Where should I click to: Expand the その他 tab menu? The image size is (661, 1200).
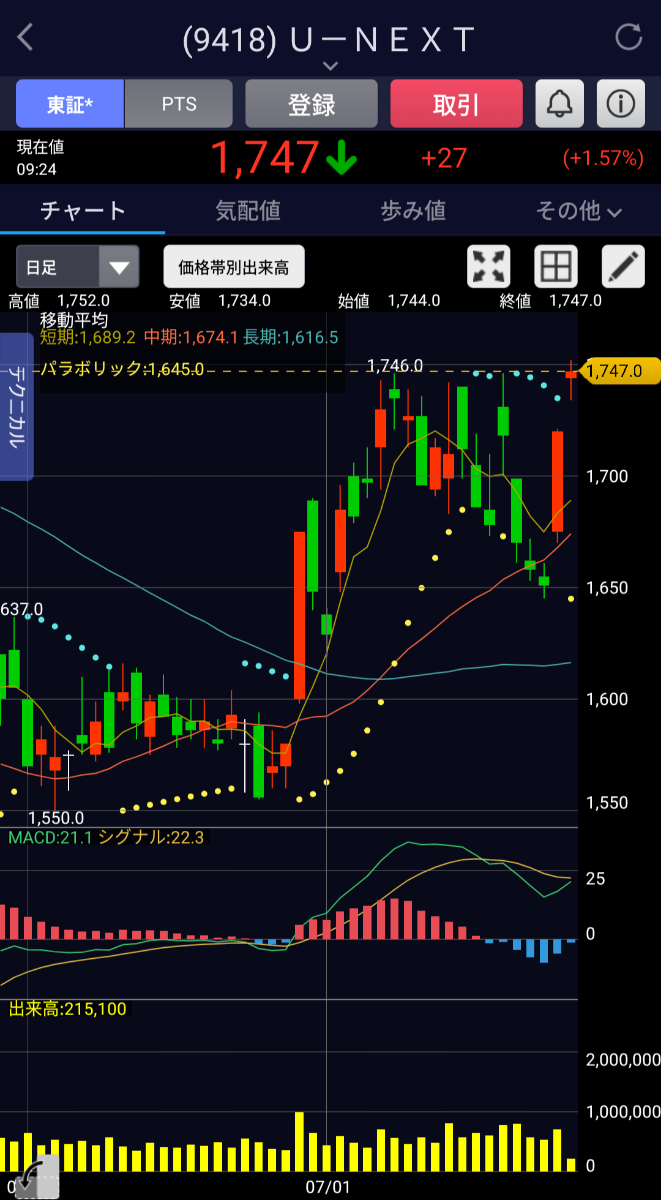click(x=579, y=211)
